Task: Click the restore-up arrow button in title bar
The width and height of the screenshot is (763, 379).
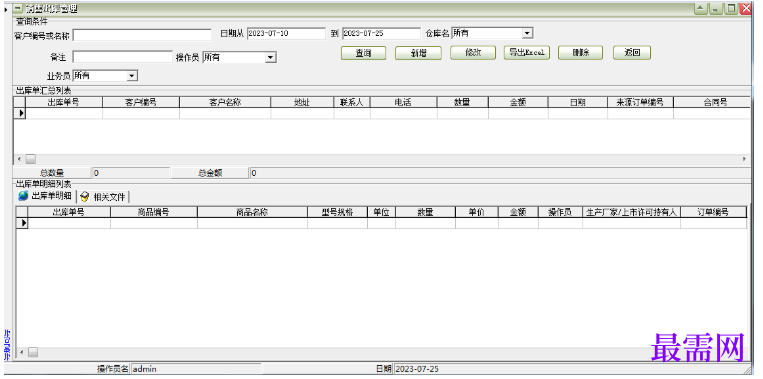Action: 700,8
